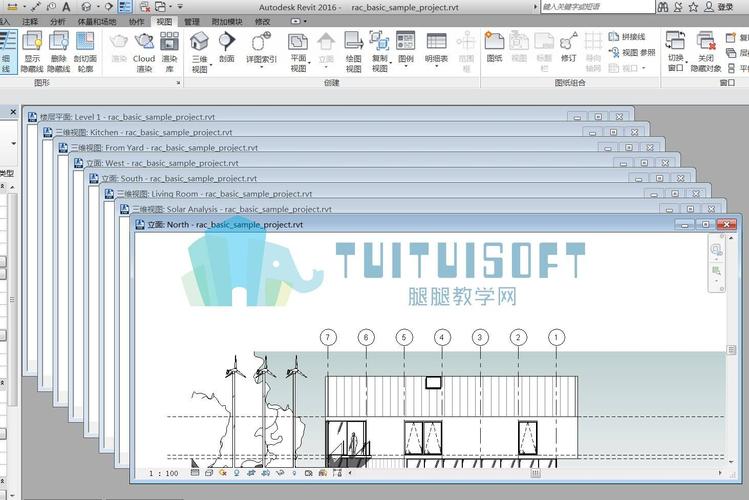
Task: Click the zoom tool in navigation bar
Action: tap(716, 271)
